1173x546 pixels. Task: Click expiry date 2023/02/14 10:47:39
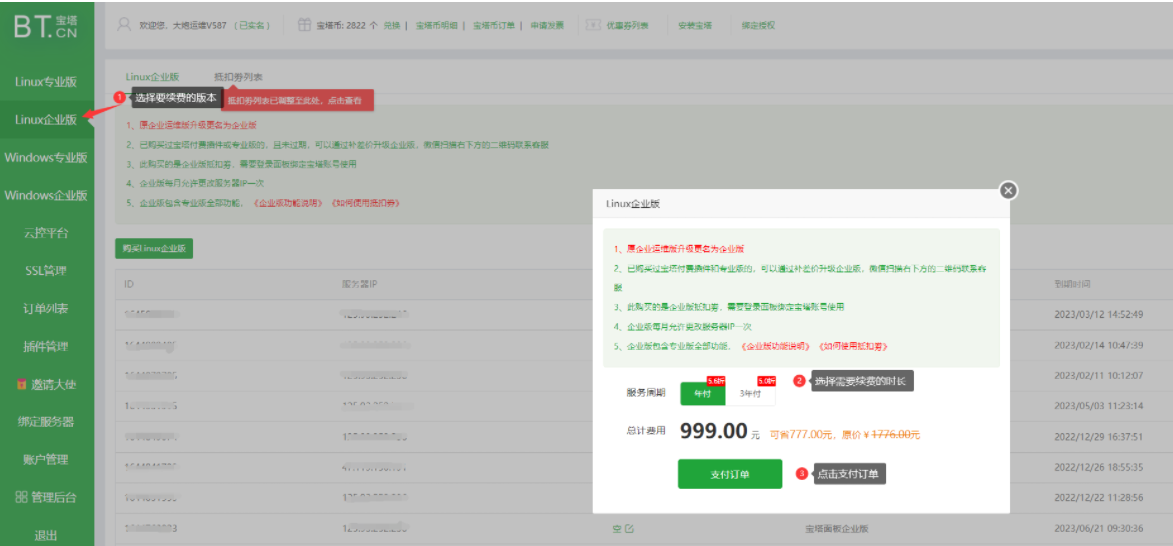click(x=1099, y=345)
